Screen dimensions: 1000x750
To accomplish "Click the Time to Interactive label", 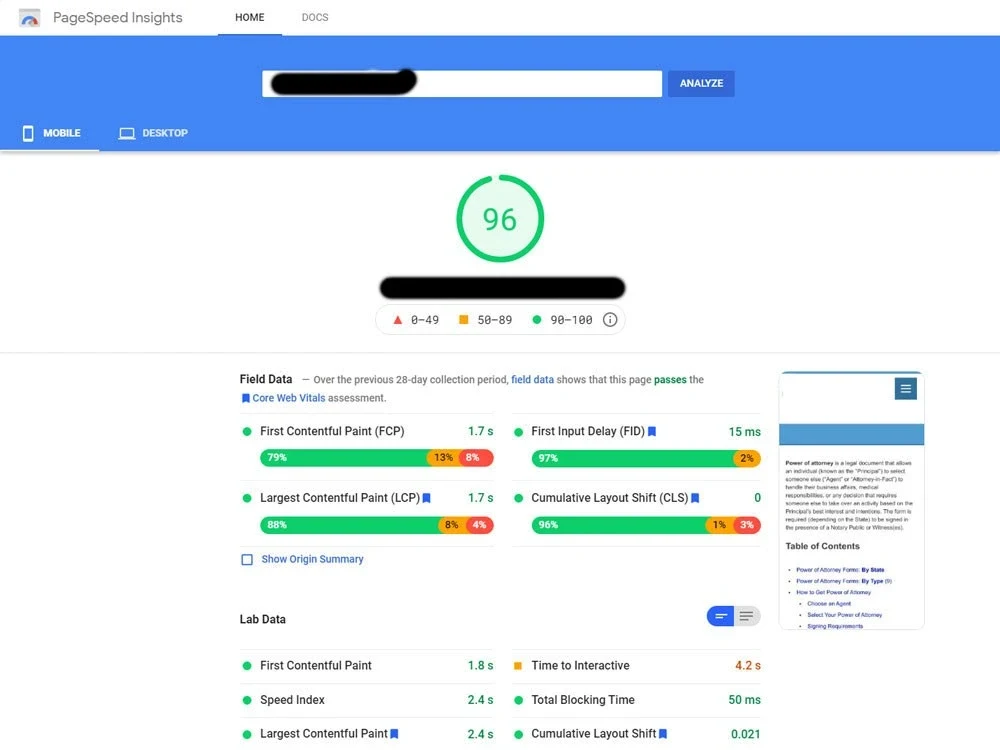I will [x=580, y=666].
